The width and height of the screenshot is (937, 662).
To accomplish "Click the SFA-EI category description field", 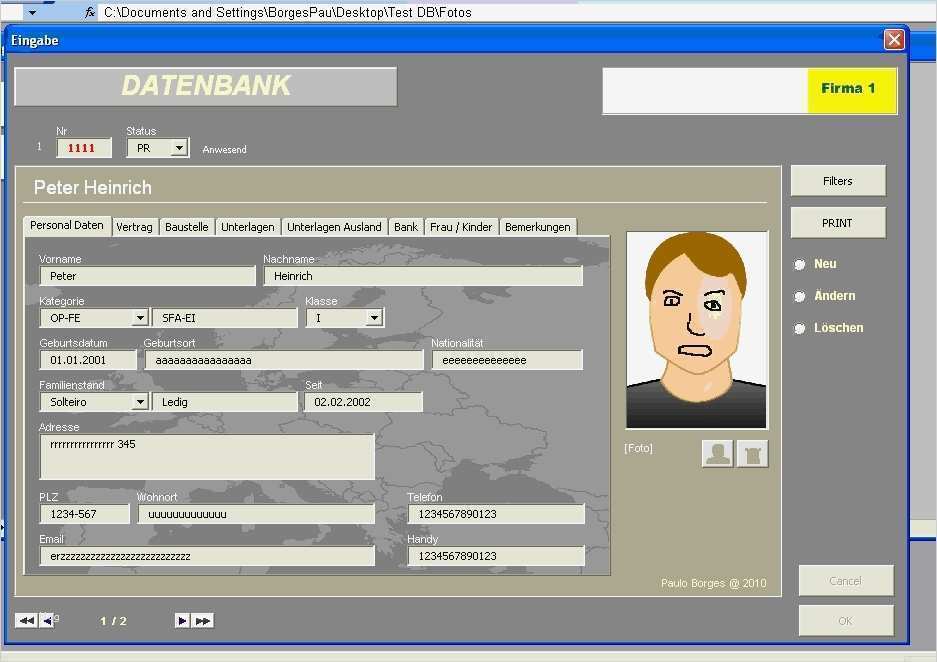I will pos(225,318).
